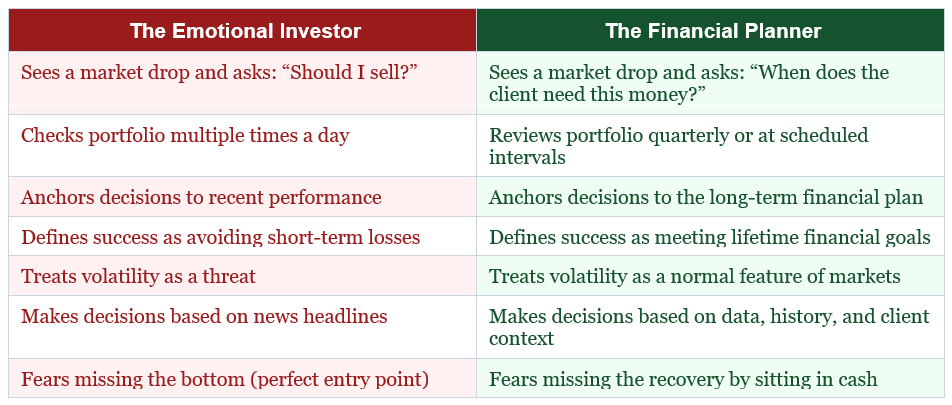Select 'When does the client need this money?' cell
Image resolution: width=952 pixels, height=405 pixels.
[710, 83]
